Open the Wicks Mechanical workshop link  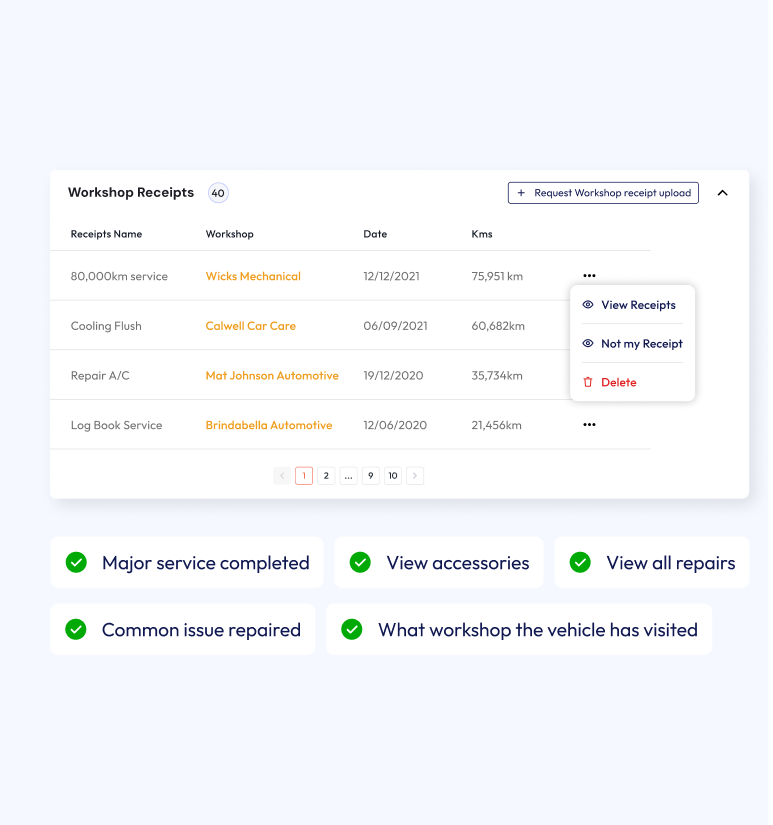(x=253, y=276)
